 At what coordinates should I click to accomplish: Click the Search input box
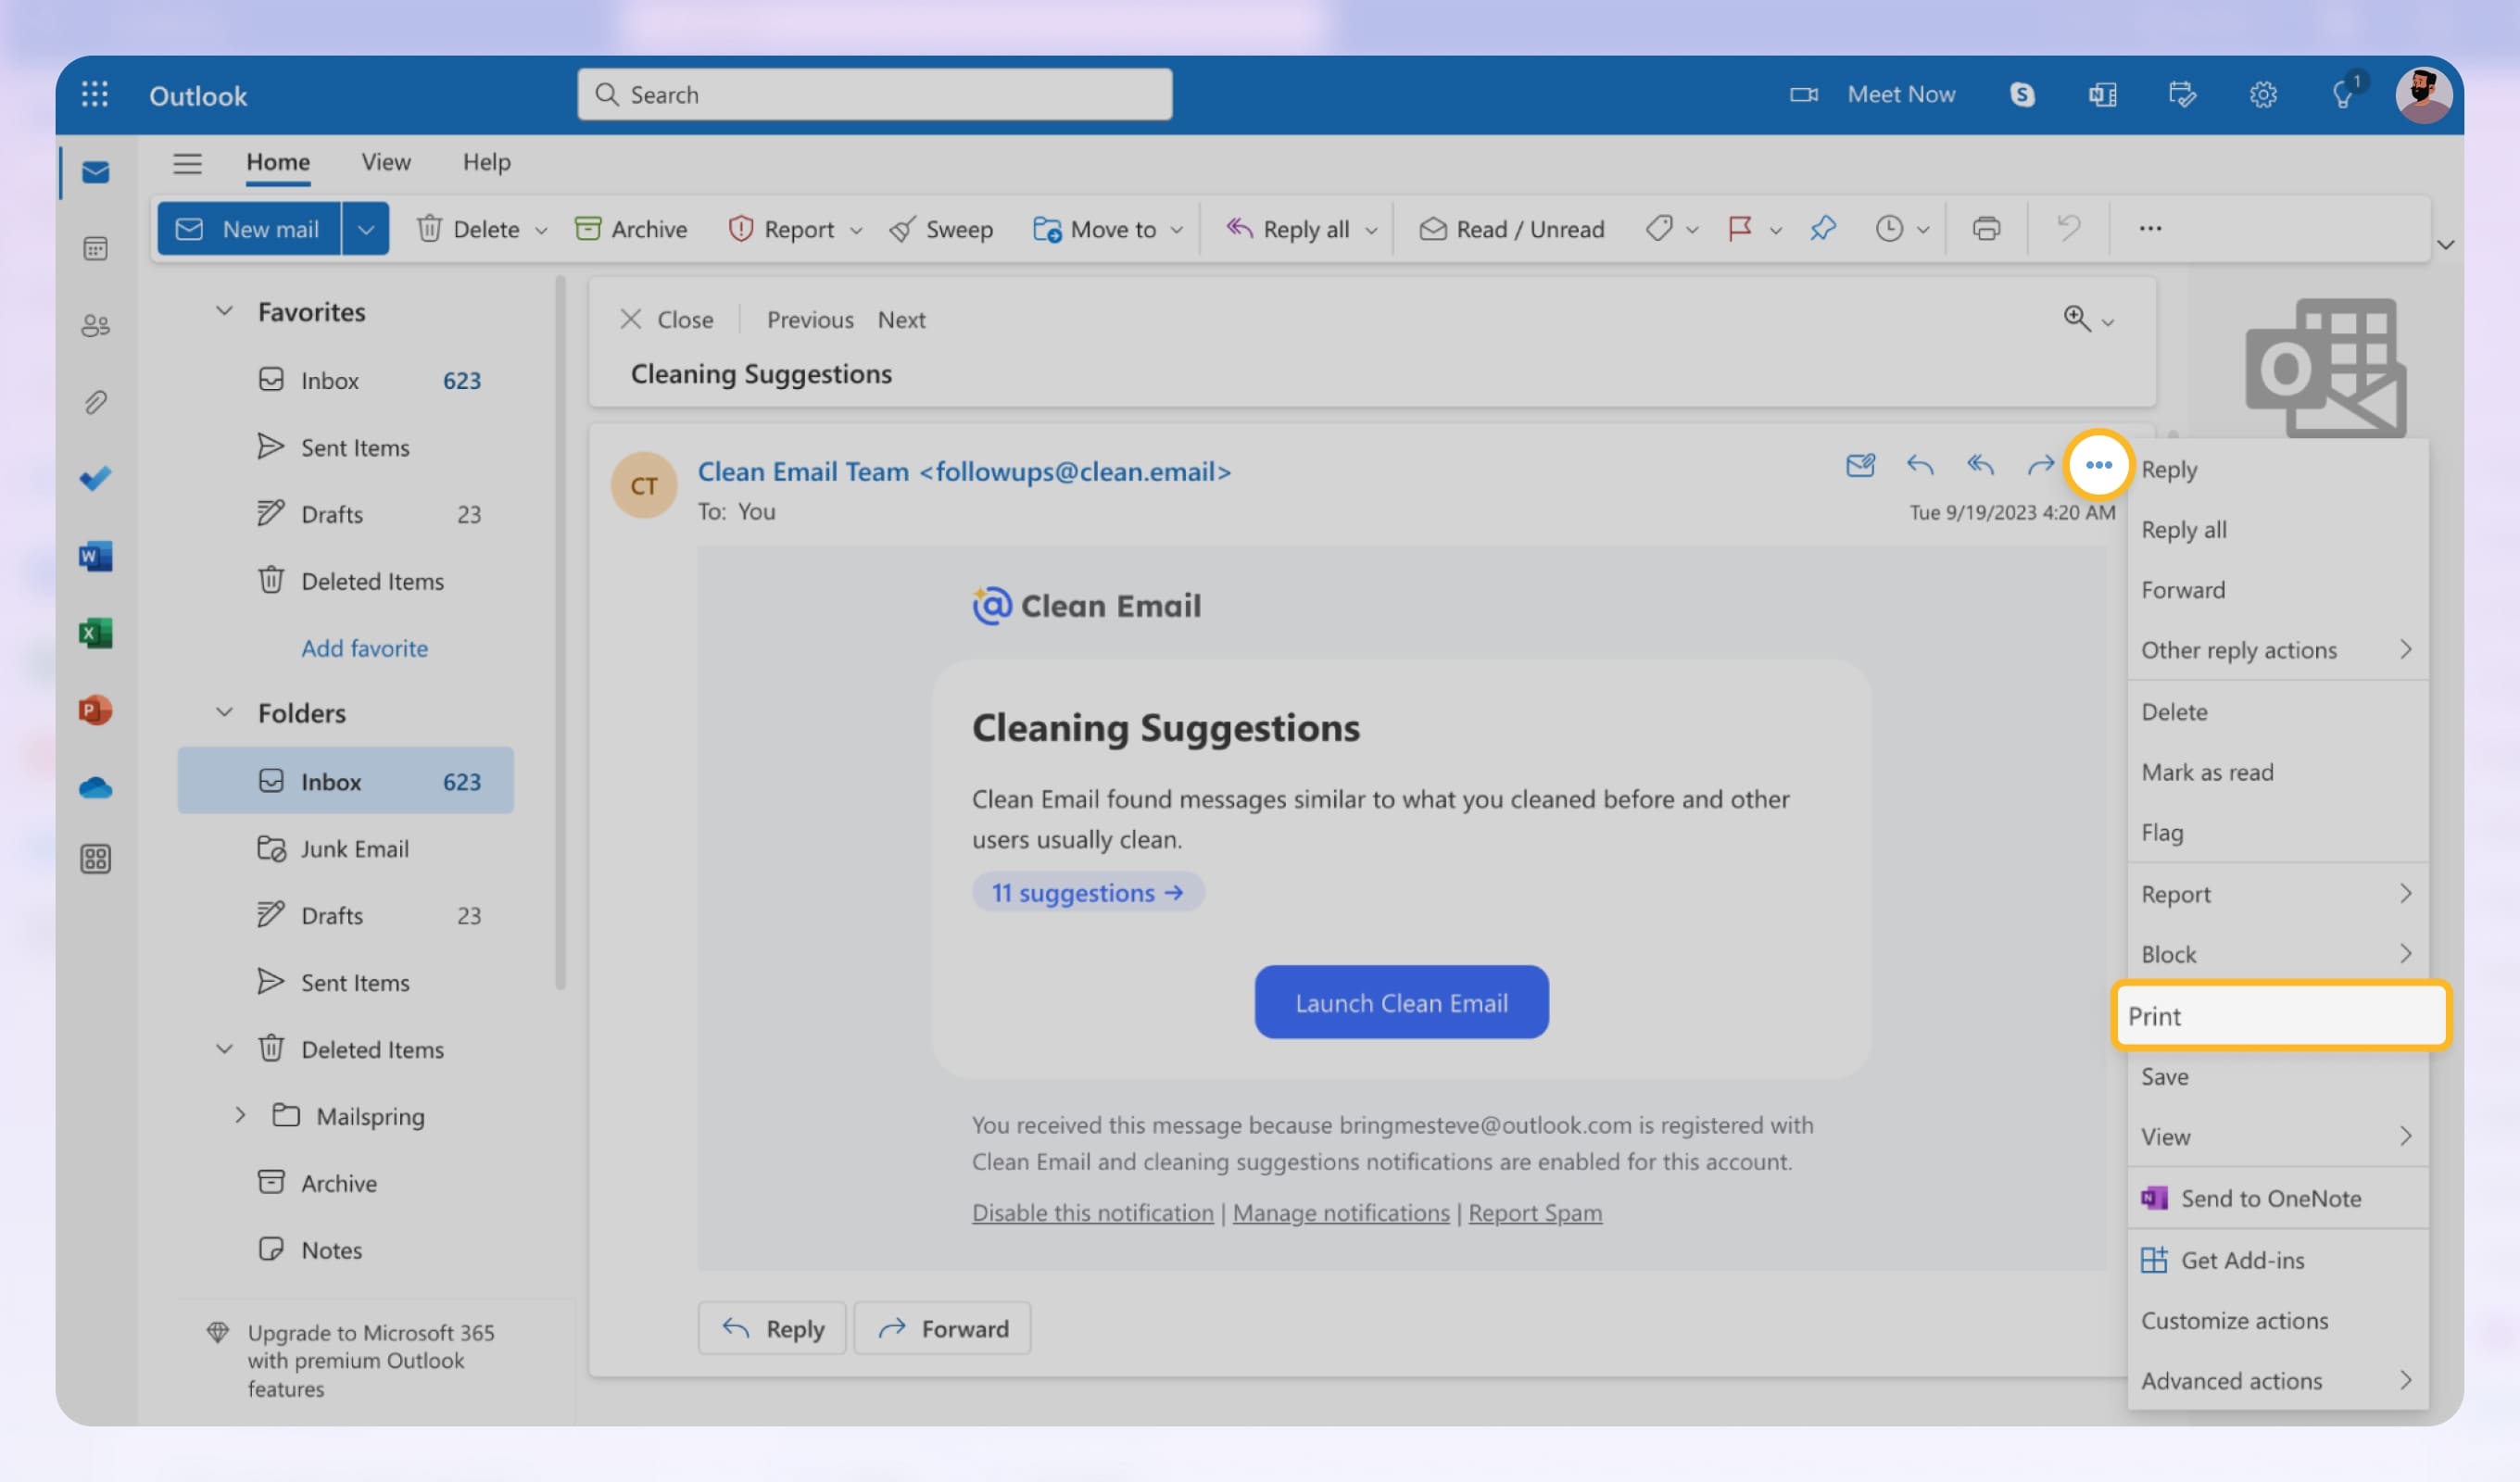(874, 94)
